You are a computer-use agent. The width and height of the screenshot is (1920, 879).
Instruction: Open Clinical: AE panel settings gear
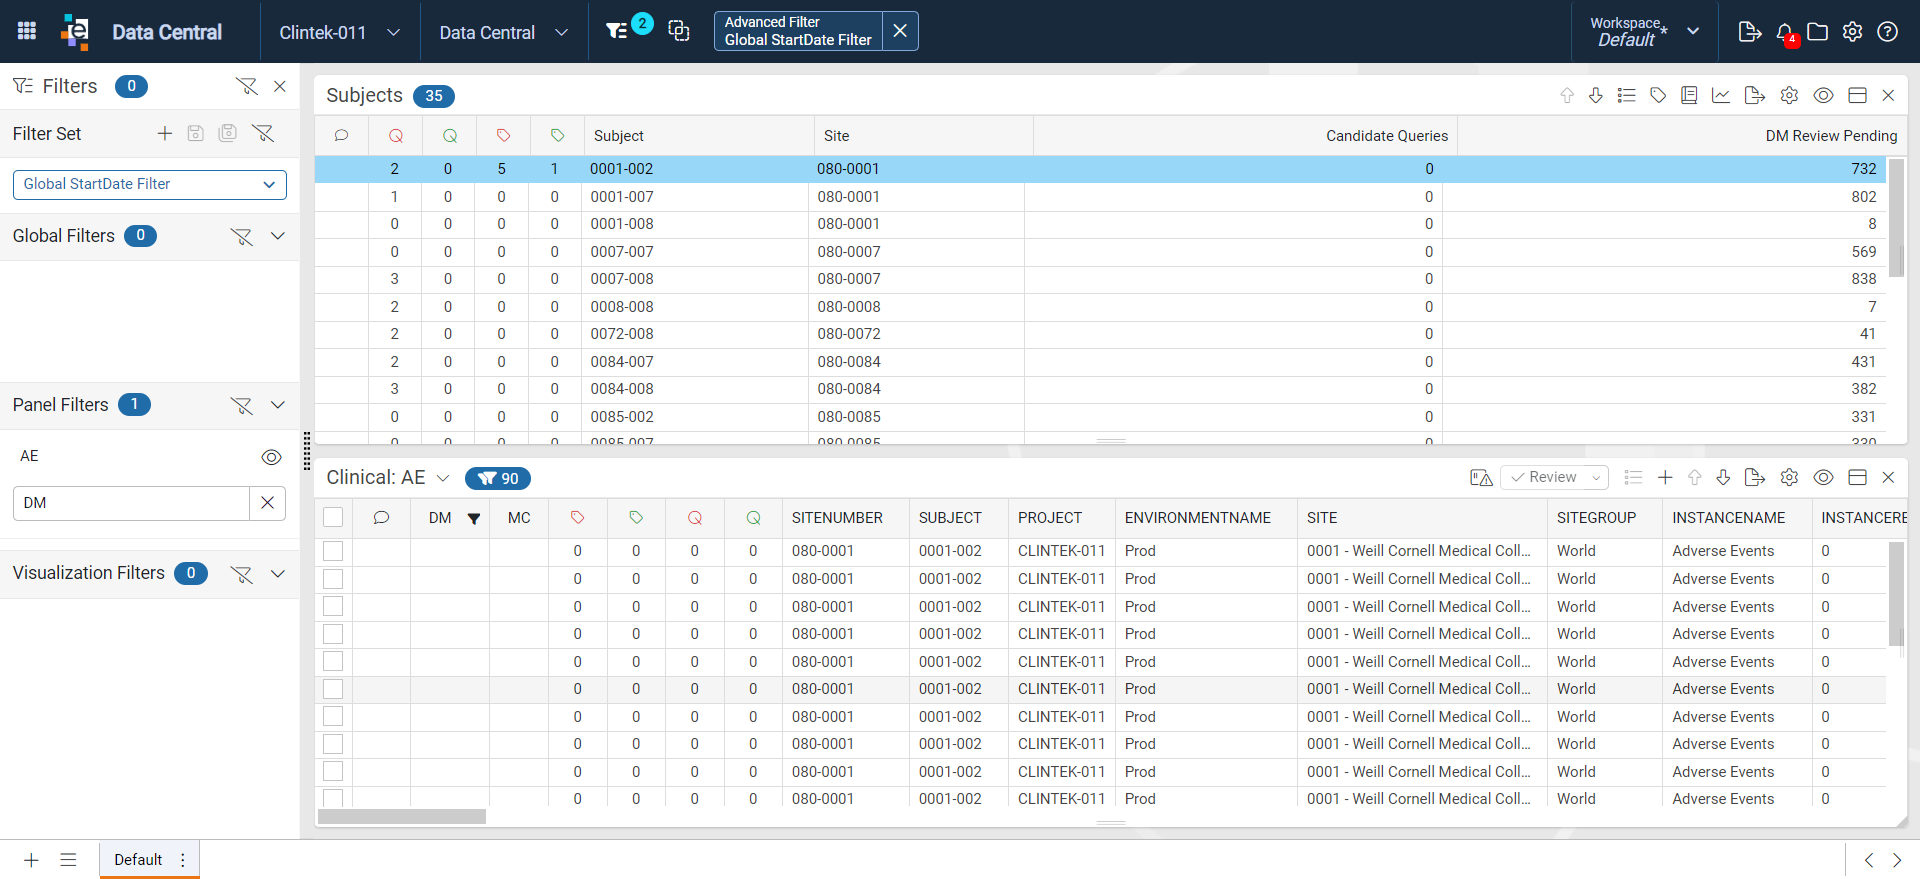point(1789,477)
